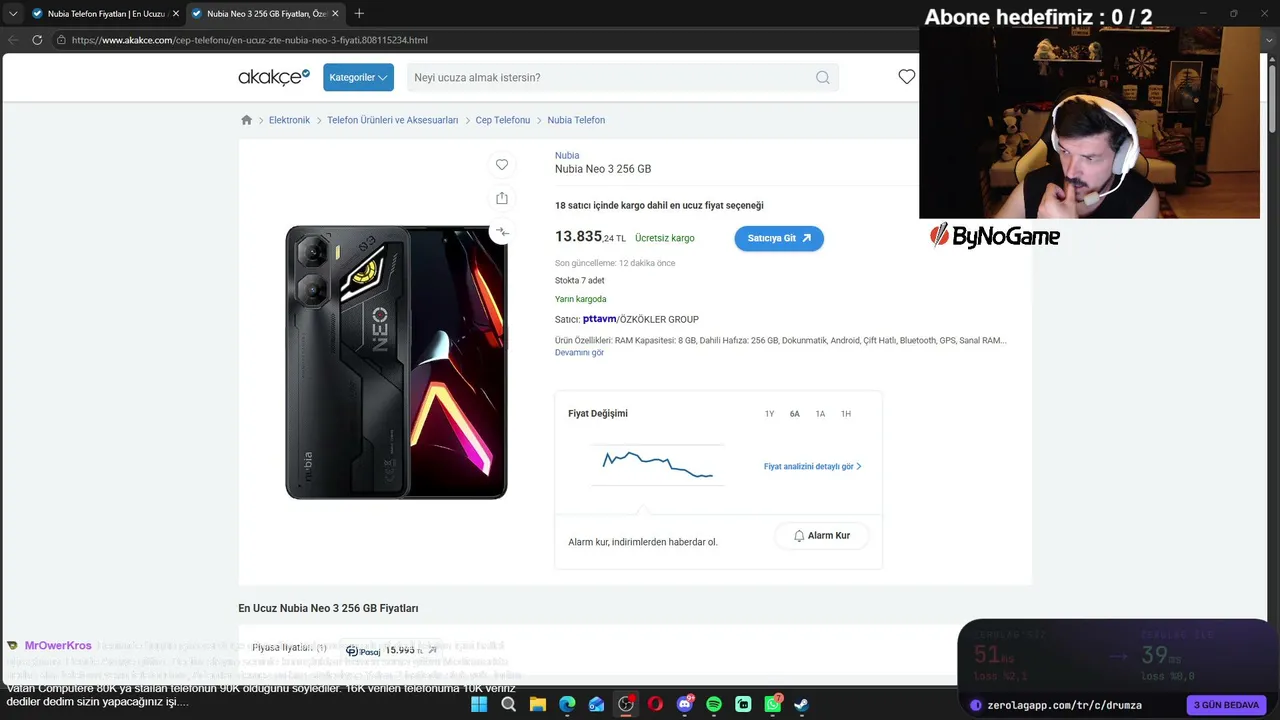1280x720 pixels.
Task: Open the browser tab list dropdown
Action: pyautogui.click(x=13, y=14)
